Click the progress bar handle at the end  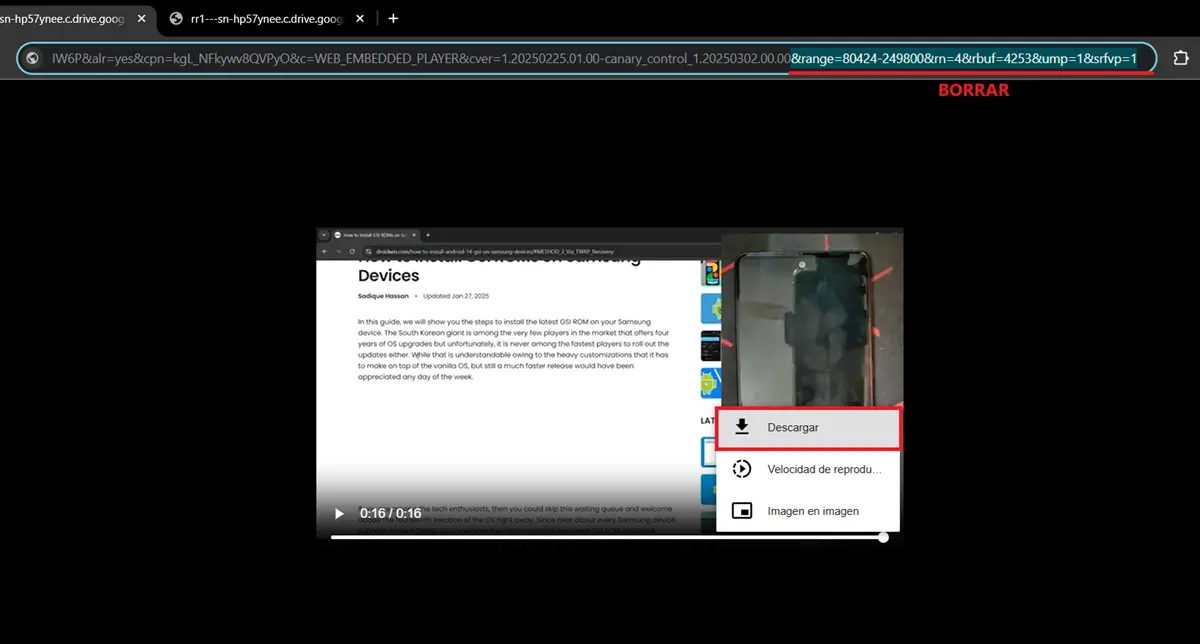tap(883, 538)
